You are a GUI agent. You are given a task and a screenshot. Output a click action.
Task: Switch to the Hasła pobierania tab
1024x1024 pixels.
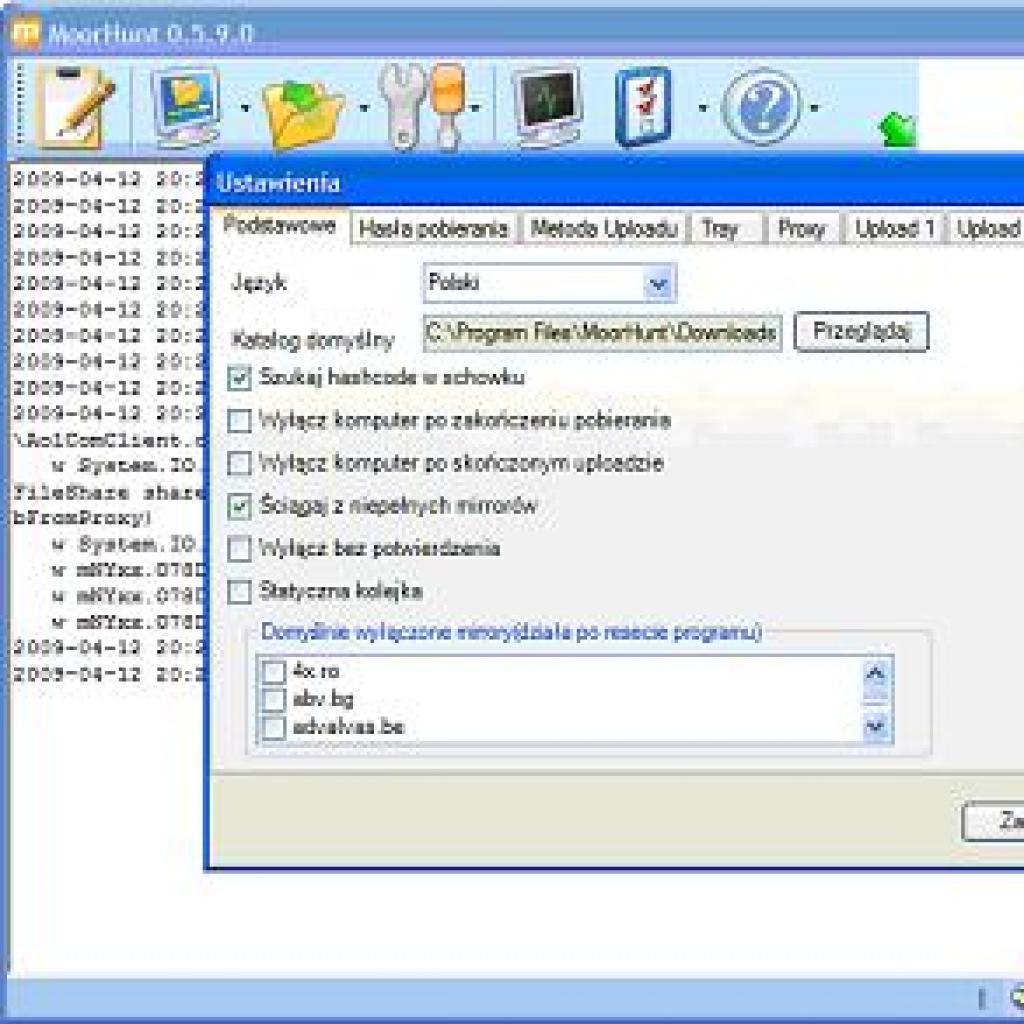(434, 229)
